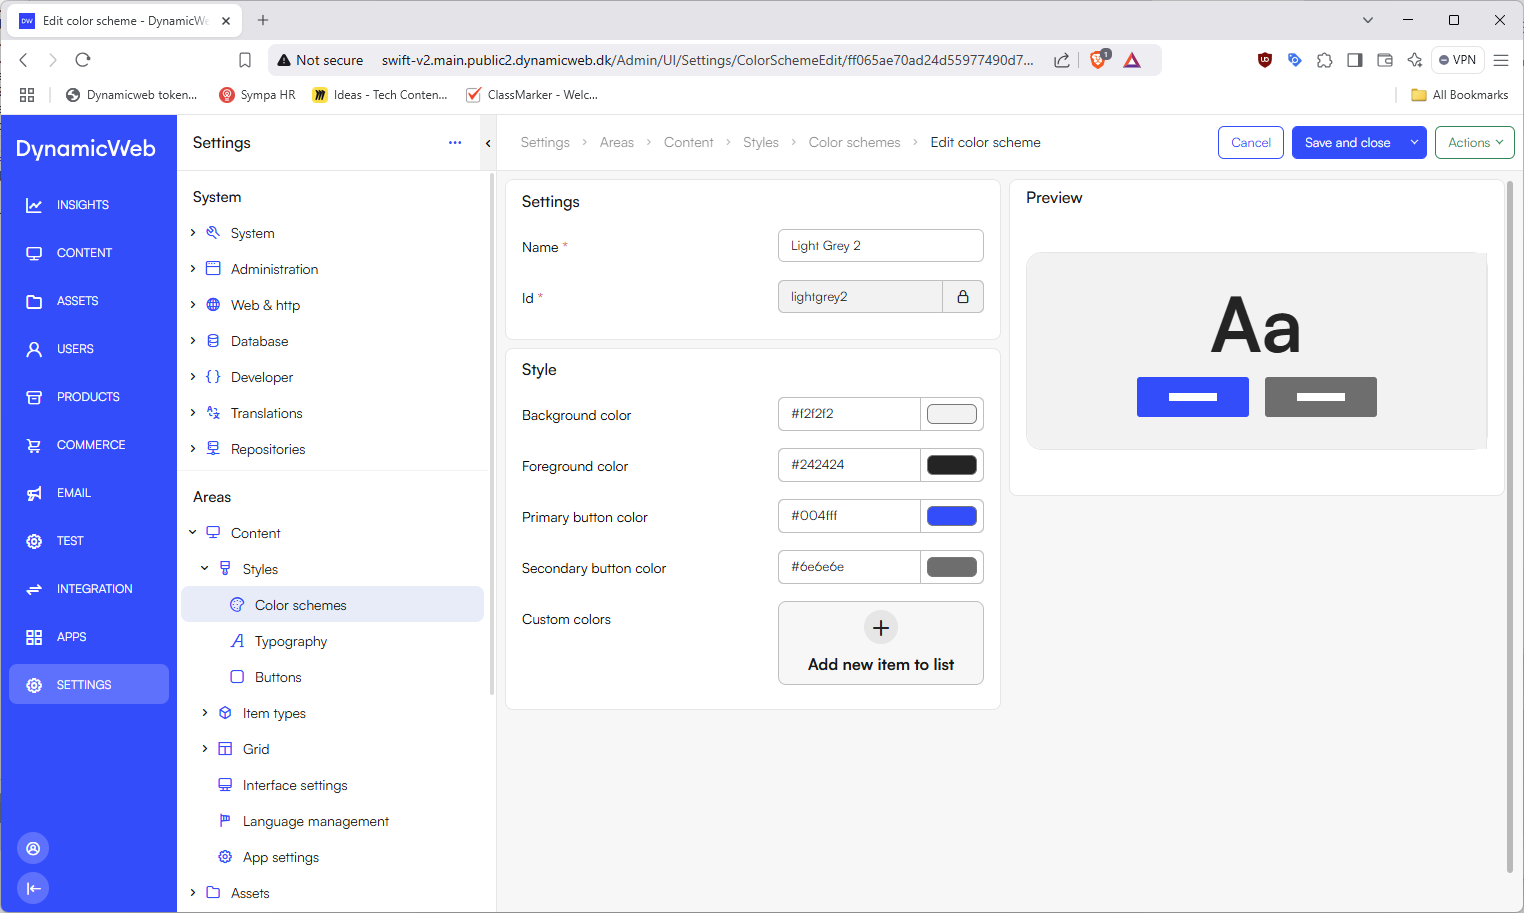Collapse the Styles tree node

pos(205,569)
